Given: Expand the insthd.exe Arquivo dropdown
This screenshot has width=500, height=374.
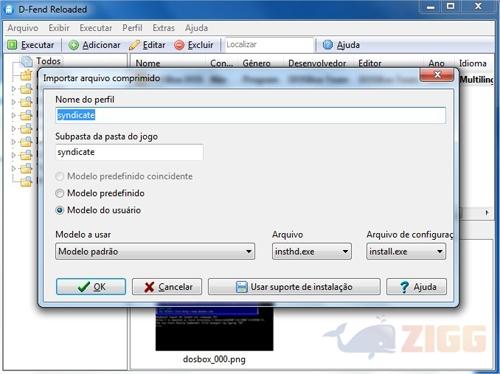Looking at the screenshot, I should (312, 251).
